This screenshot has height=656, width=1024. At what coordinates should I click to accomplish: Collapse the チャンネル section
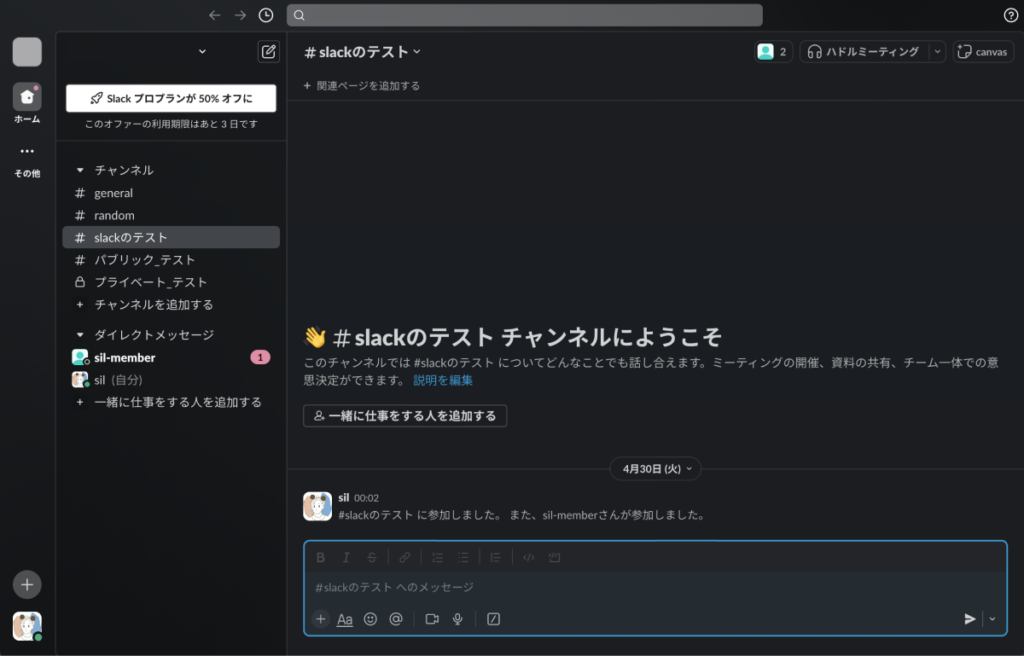[81, 171]
